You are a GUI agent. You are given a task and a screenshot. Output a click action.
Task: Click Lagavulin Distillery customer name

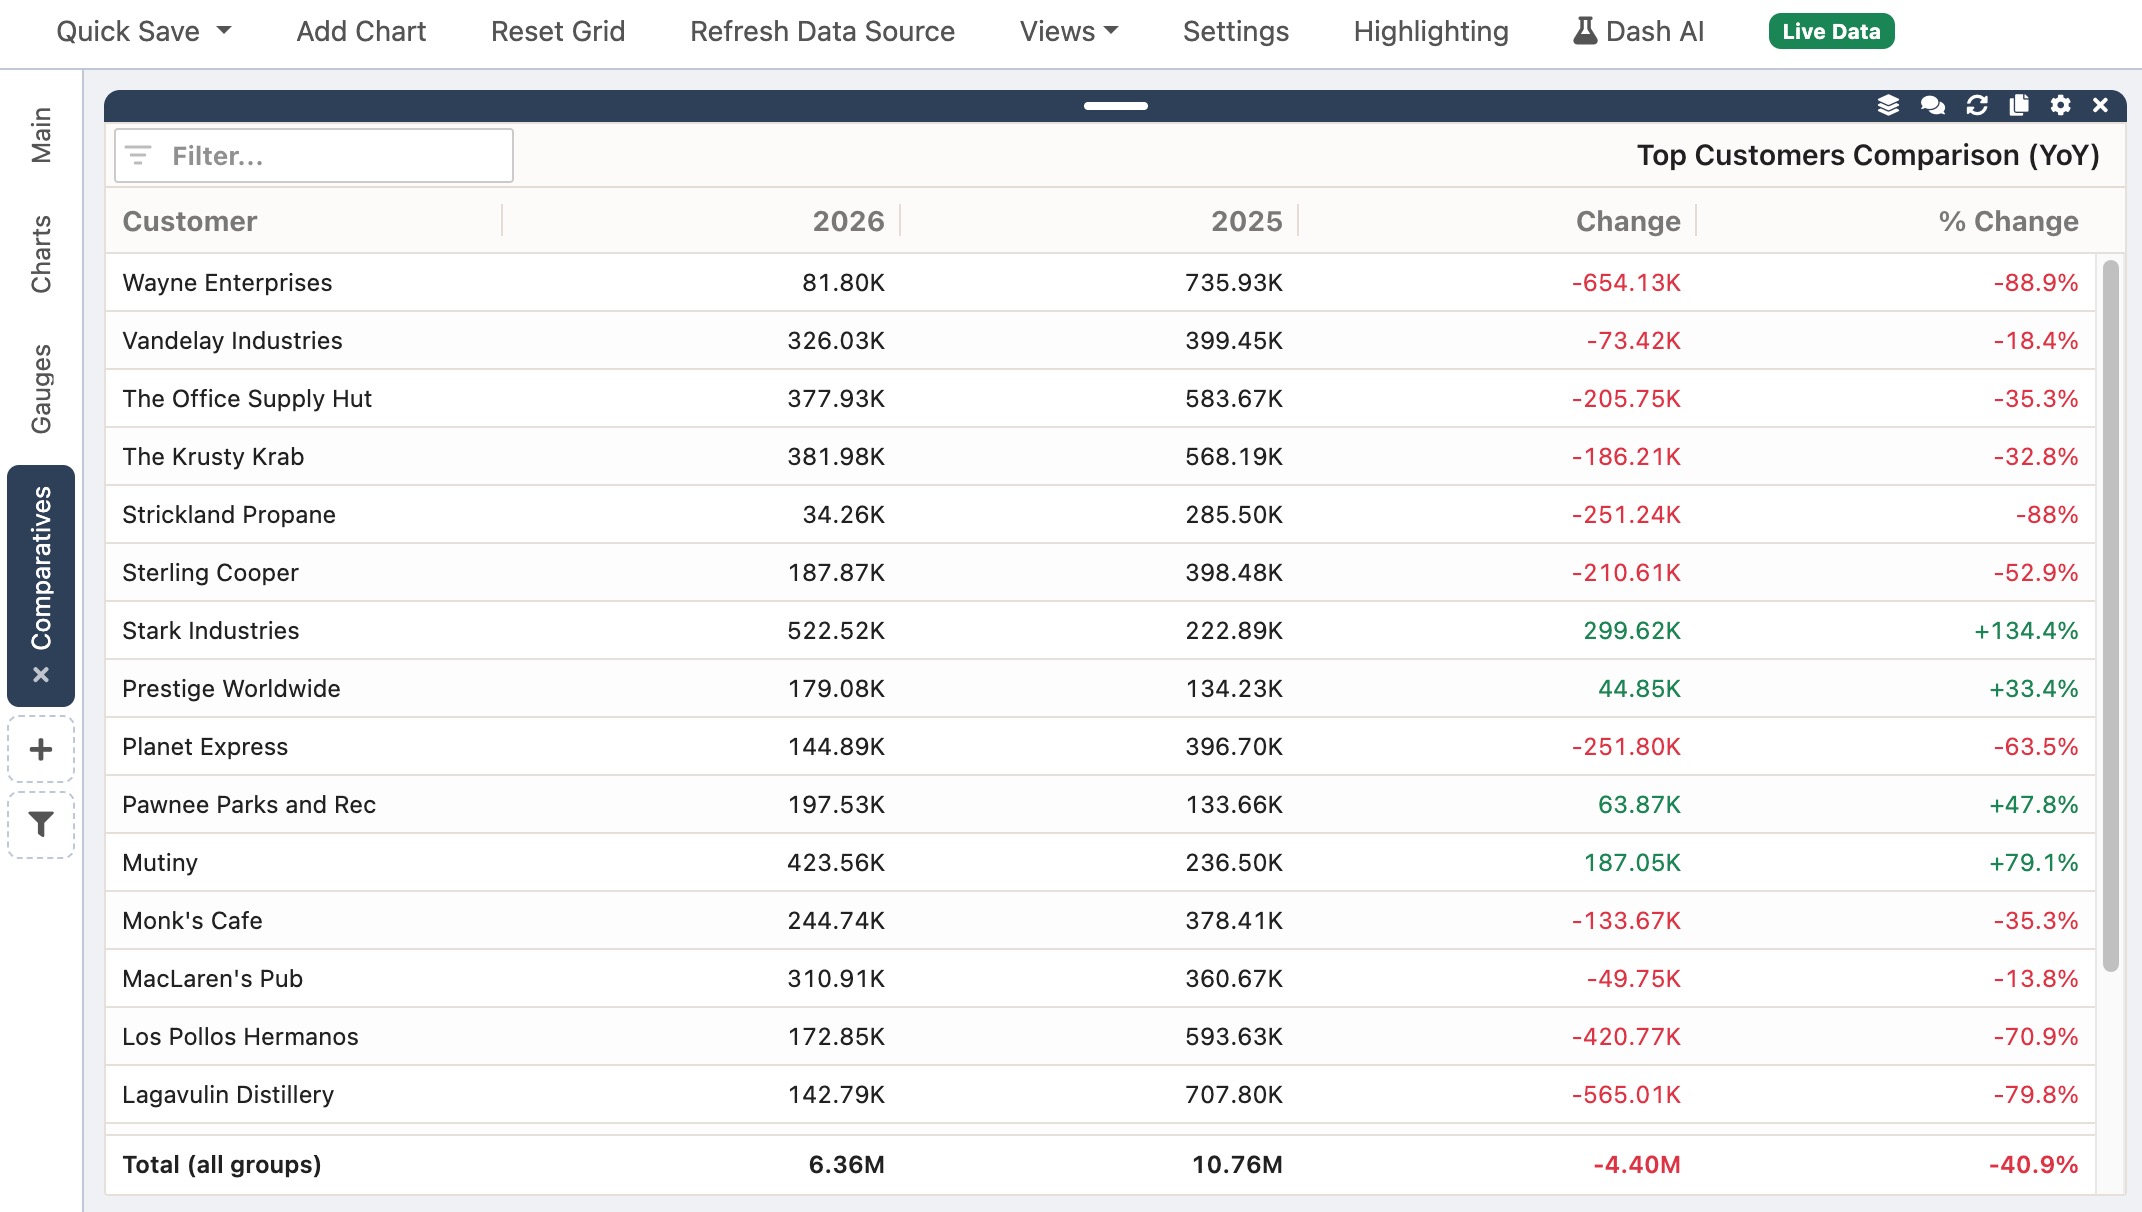pyautogui.click(x=228, y=1095)
